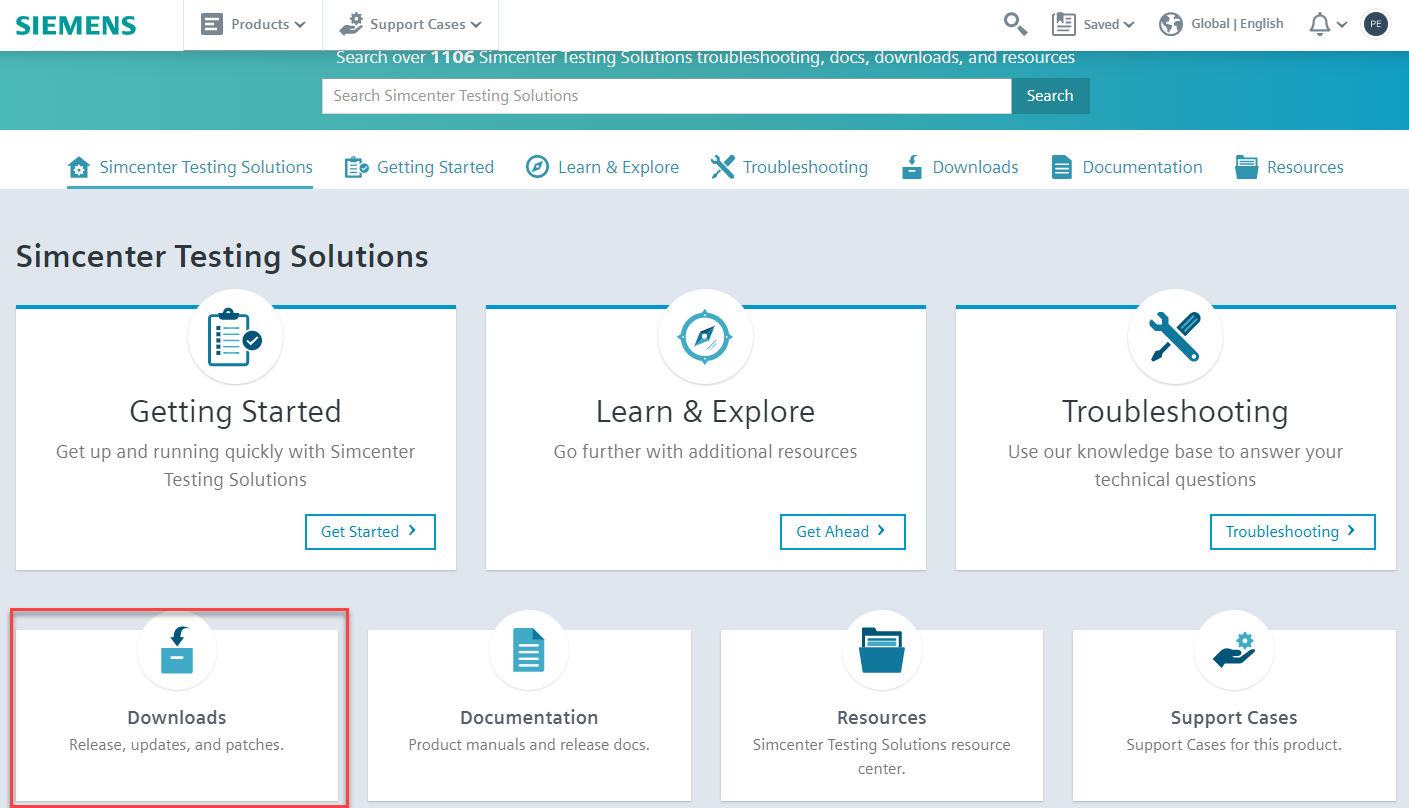This screenshot has width=1409, height=808.
Task: Click the Get Started button
Action: coord(370,532)
